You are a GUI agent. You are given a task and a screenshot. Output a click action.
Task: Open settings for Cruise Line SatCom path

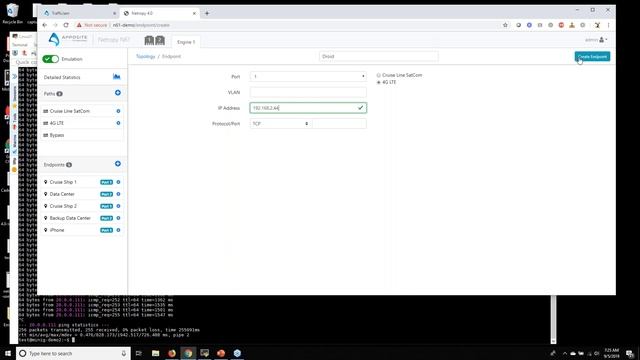118,111
